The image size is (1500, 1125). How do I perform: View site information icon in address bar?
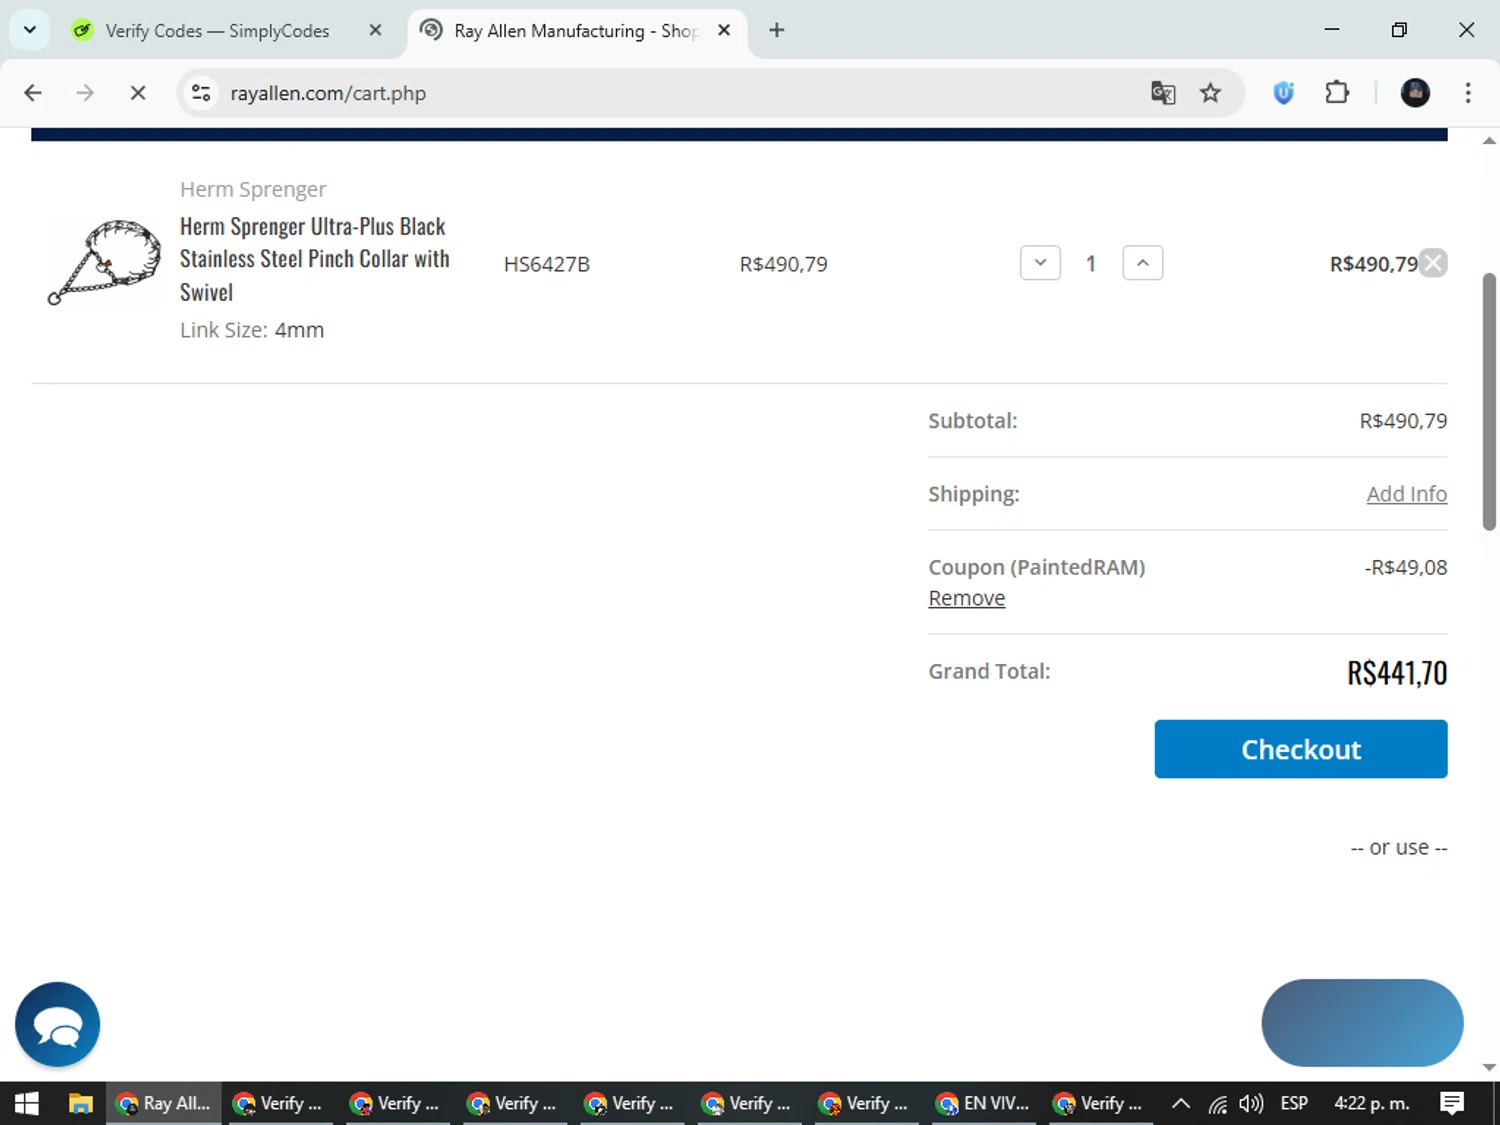(201, 93)
